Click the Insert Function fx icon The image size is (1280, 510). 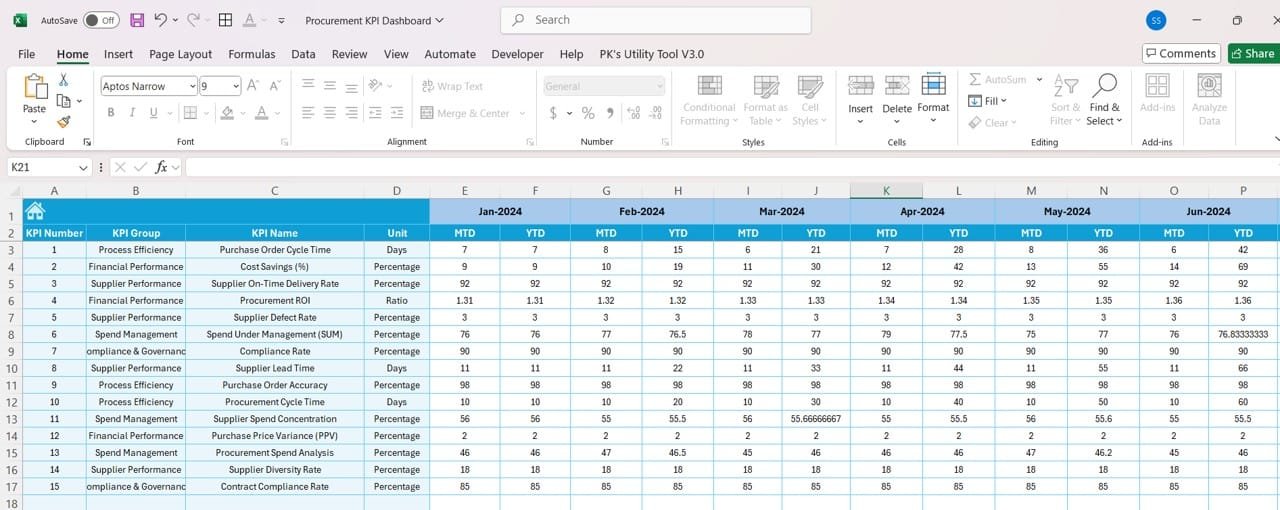[161, 167]
